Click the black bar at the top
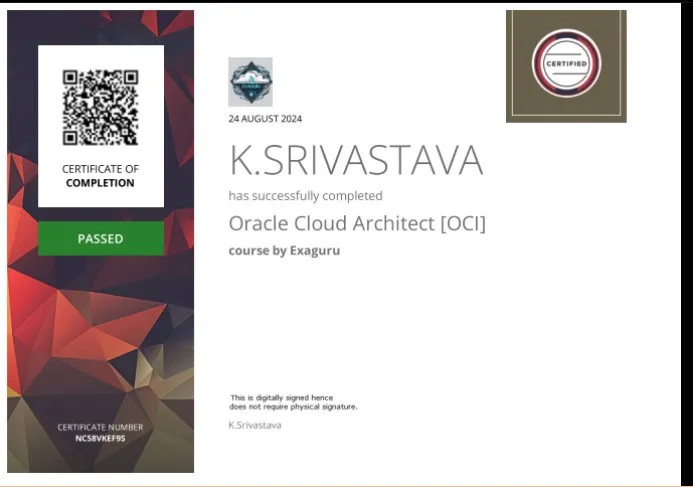Image resolution: width=693 pixels, height=487 pixels. [346, 3]
